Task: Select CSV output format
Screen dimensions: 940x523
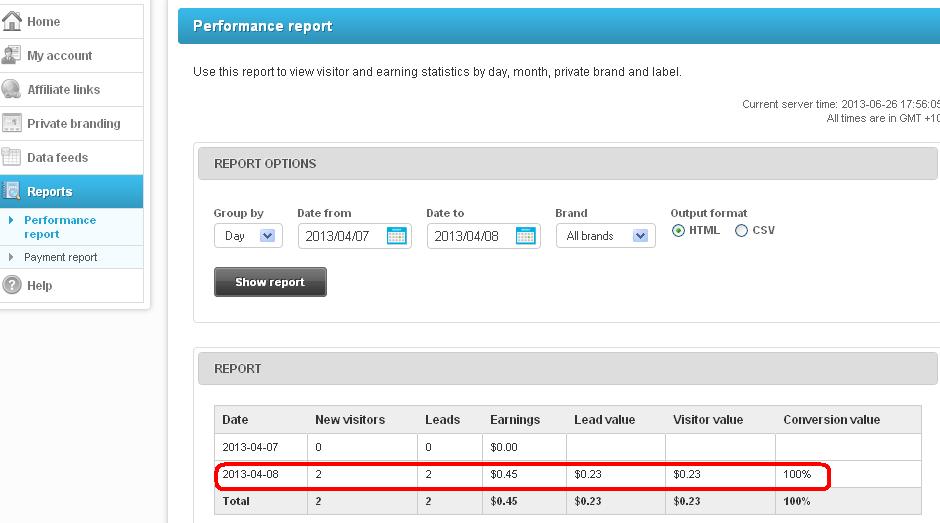Action: coord(742,231)
